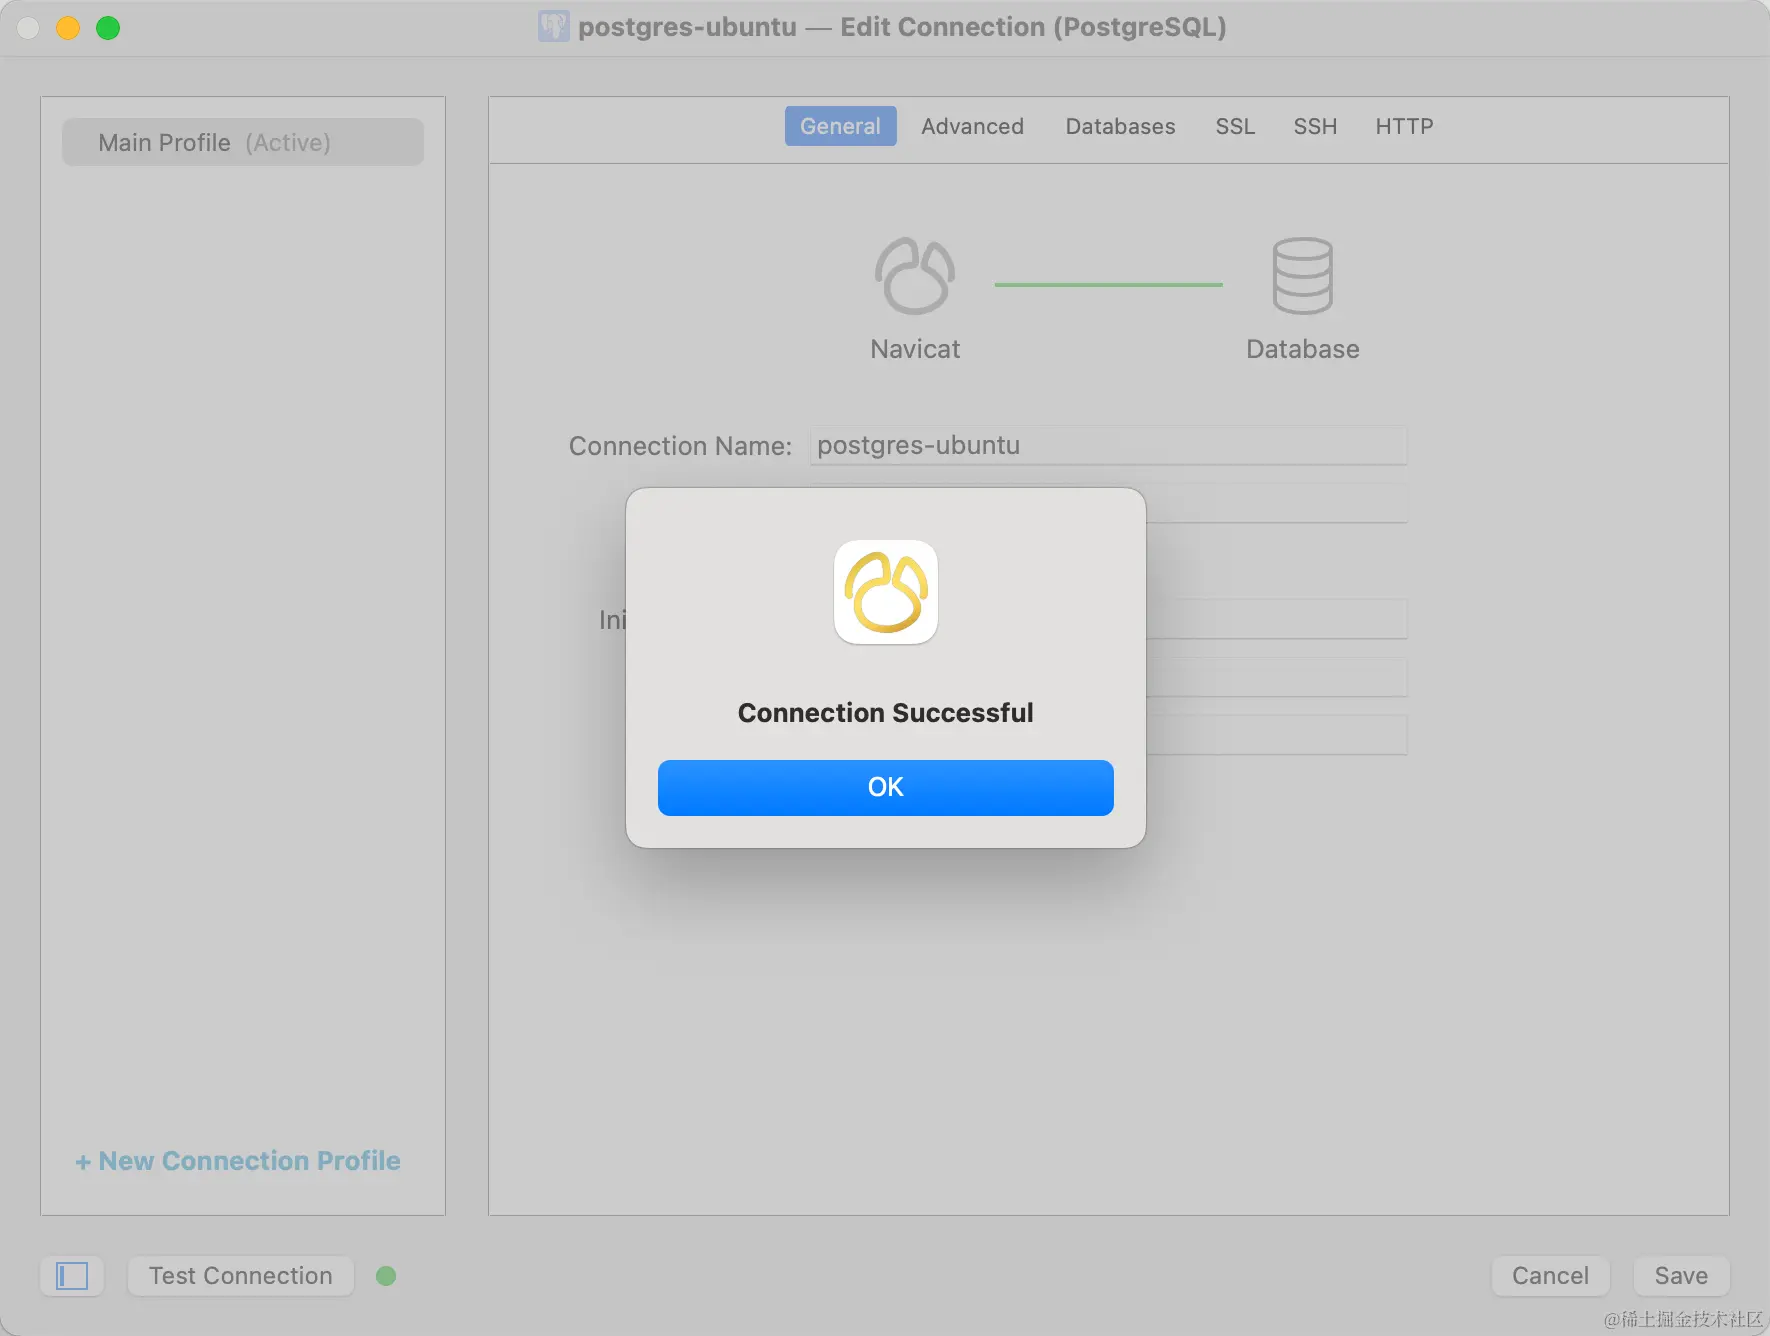Open the Advanced tab

click(973, 126)
